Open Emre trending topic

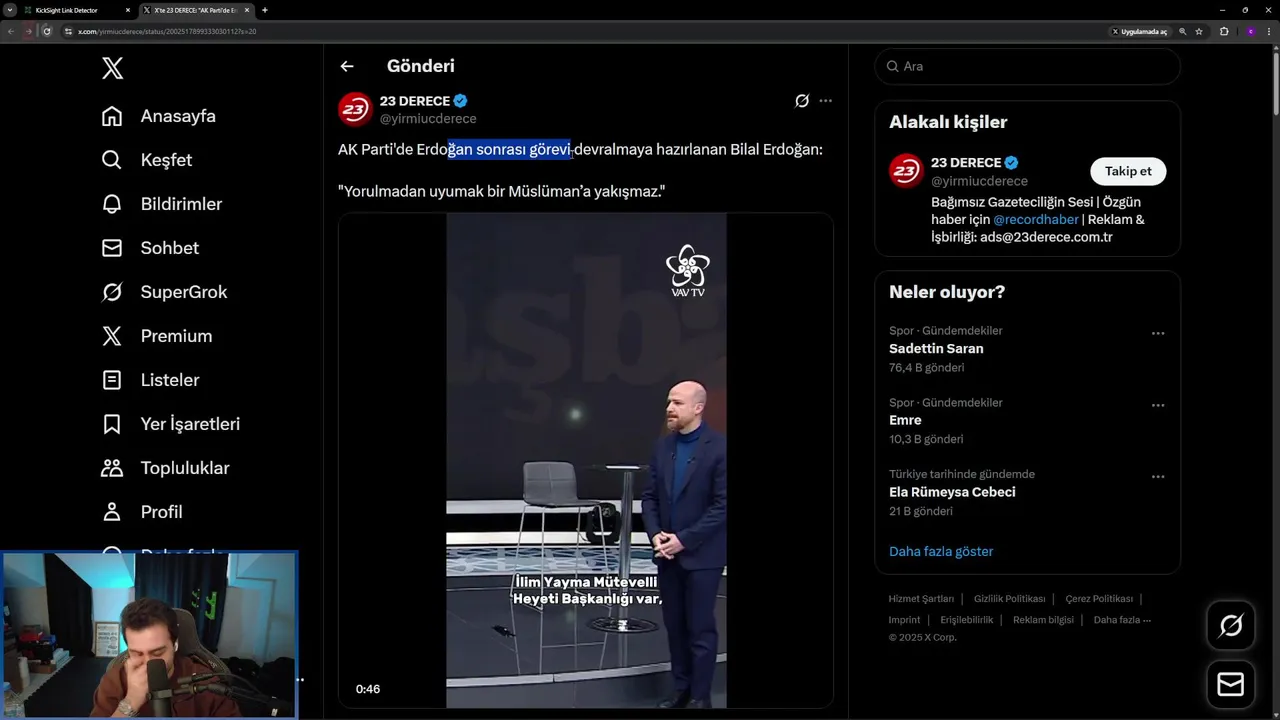click(905, 421)
